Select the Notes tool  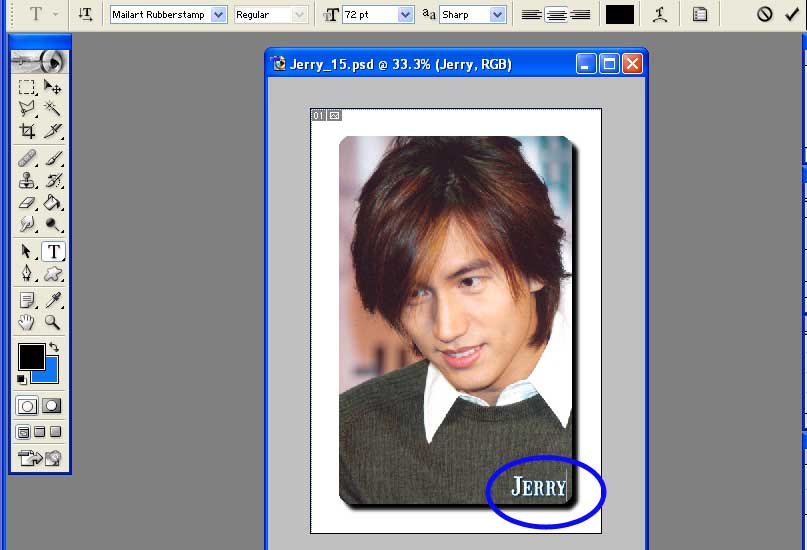coord(27,300)
